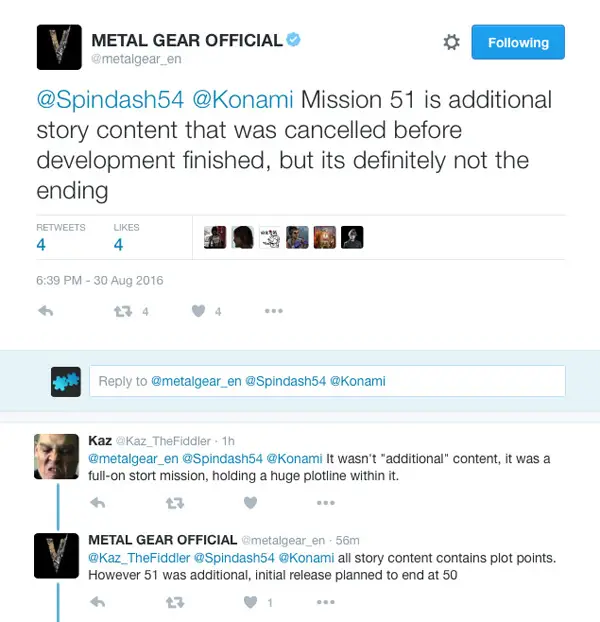Click the @Konami mention in main tweet
The height and width of the screenshot is (622, 600).
pyautogui.click(x=243, y=100)
